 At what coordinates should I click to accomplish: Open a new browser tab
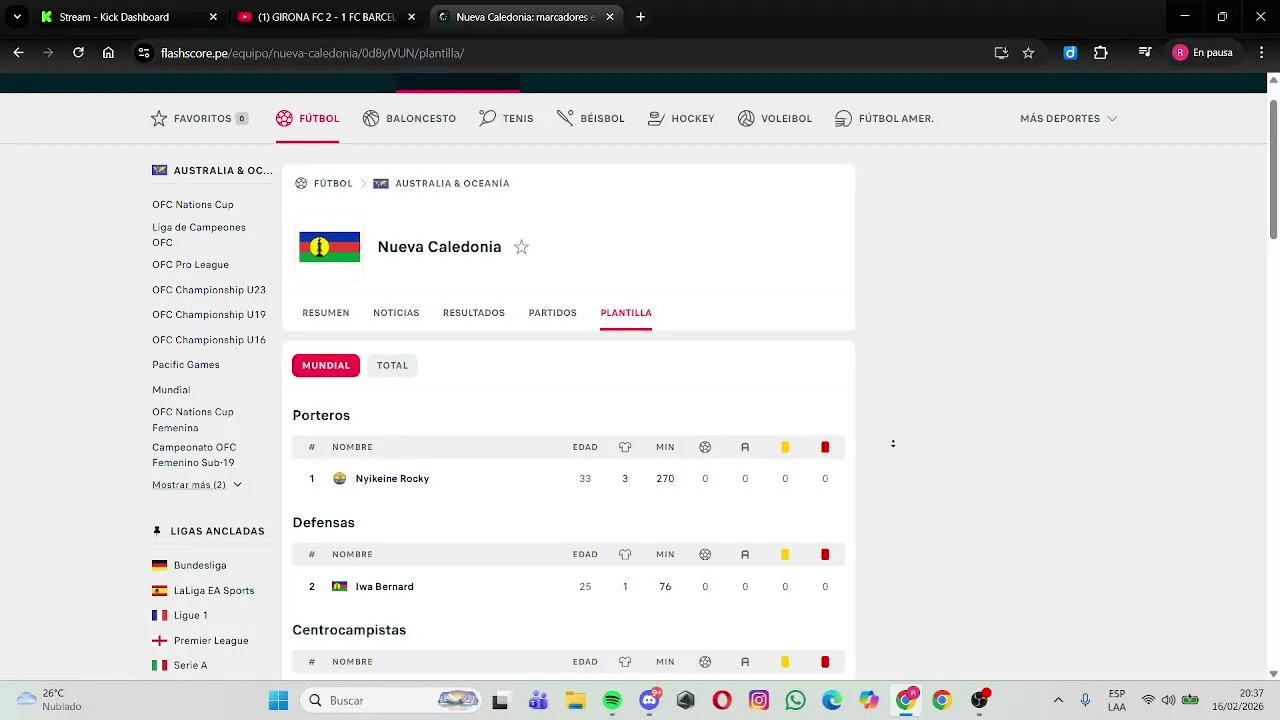pos(641,17)
